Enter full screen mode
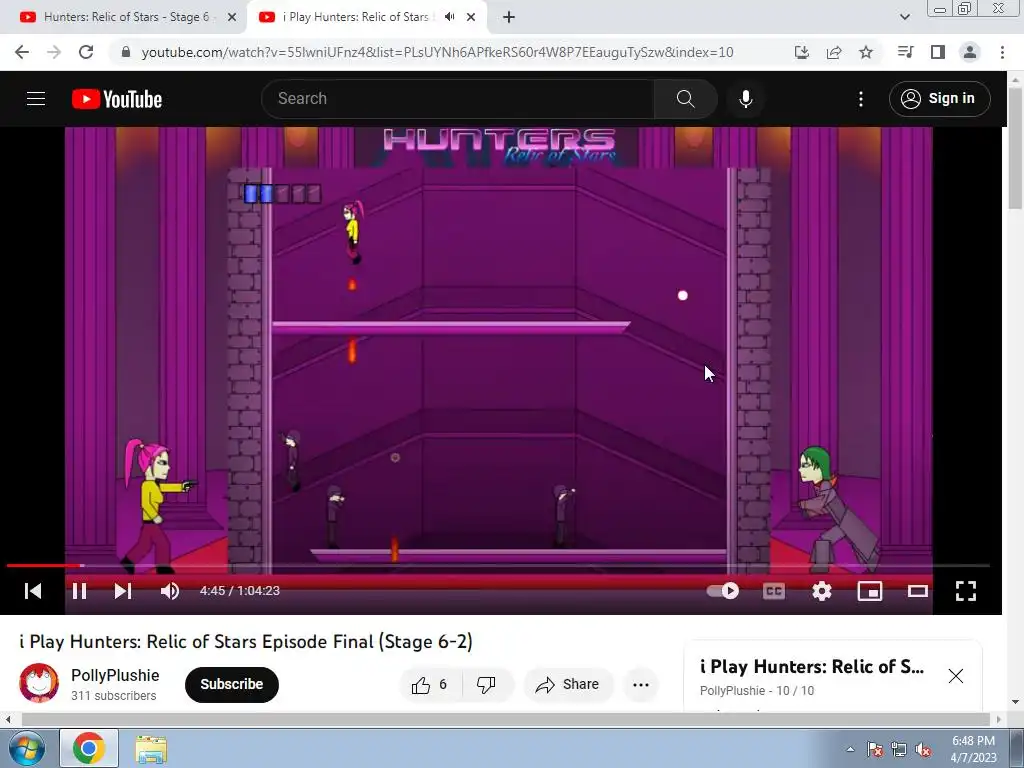Image resolution: width=1024 pixels, height=768 pixels. coord(966,591)
